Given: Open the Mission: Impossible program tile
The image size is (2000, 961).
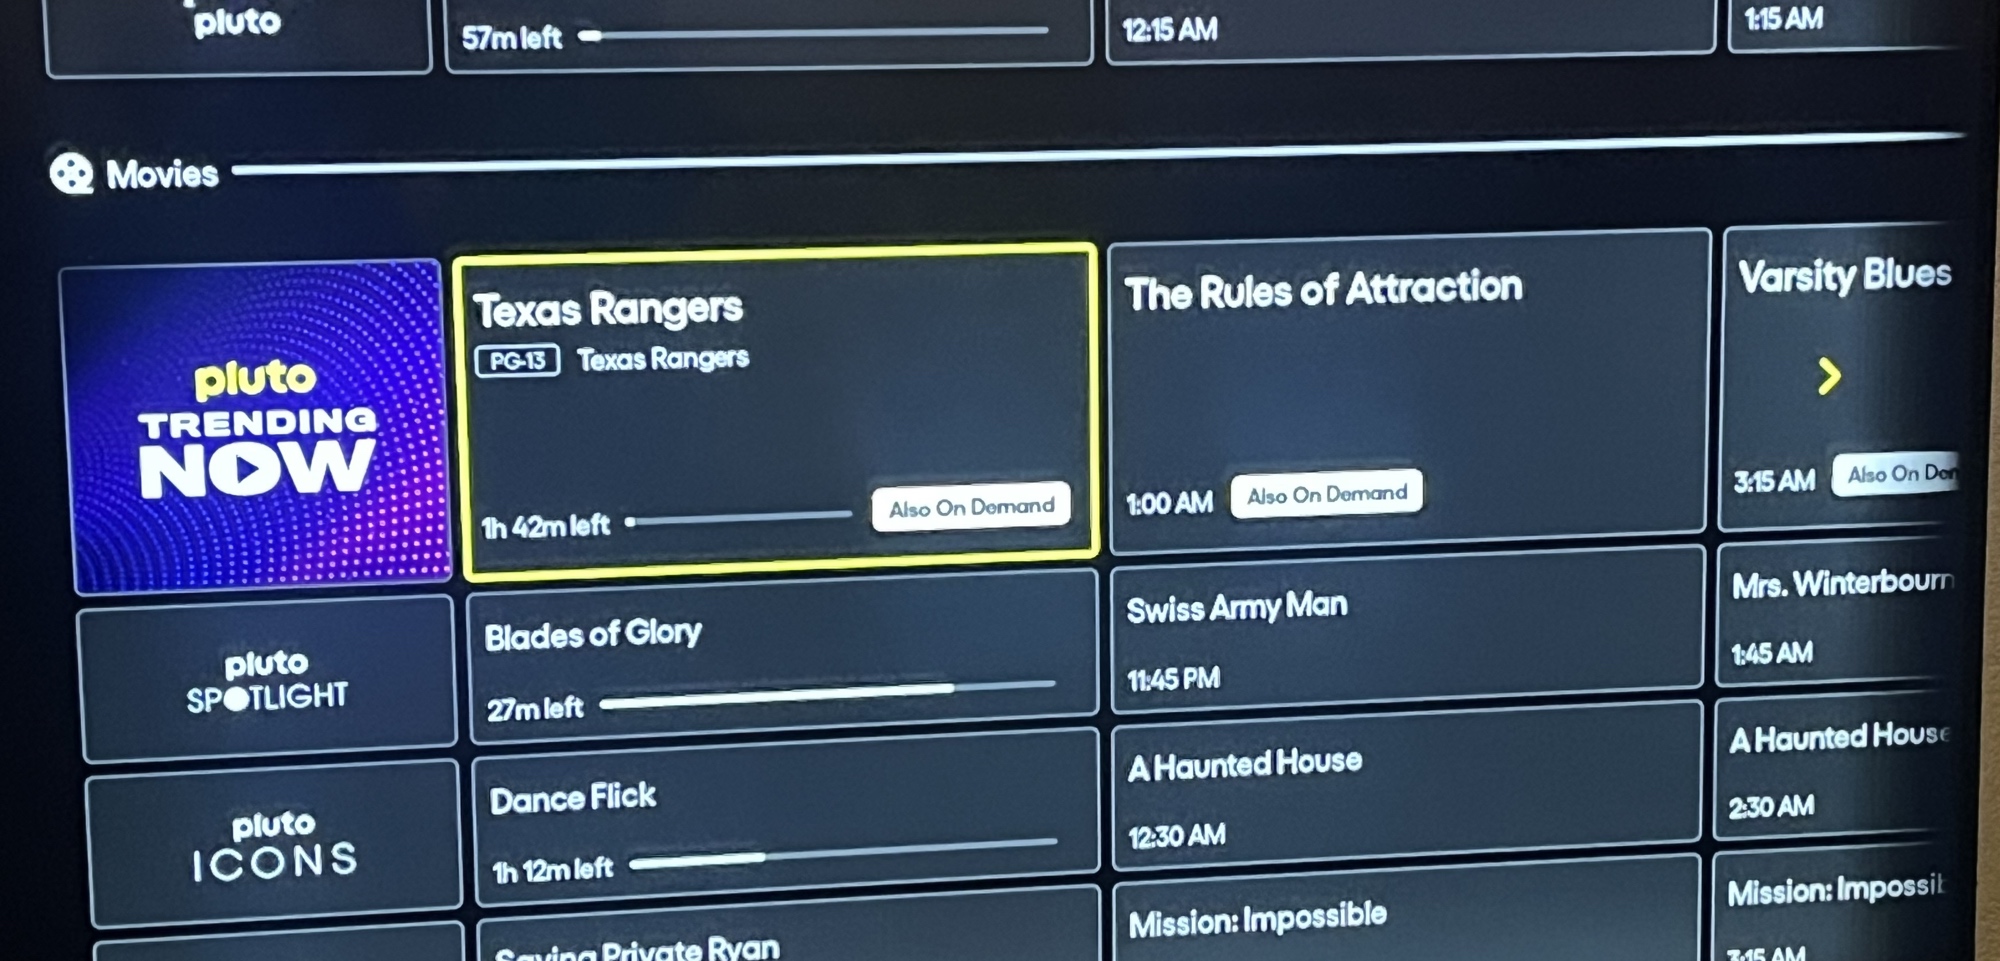Looking at the screenshot, I should pos(1407,910).
